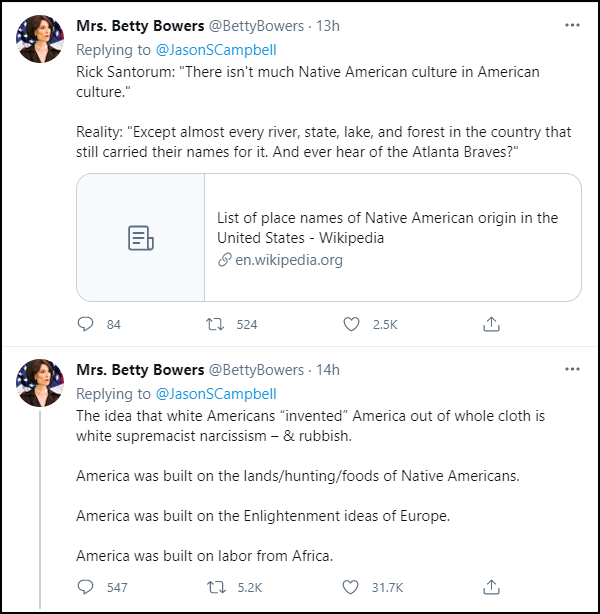Reply to the Rick Santorum tweet
Screen dimensions: 600x614
click(85, 324)
